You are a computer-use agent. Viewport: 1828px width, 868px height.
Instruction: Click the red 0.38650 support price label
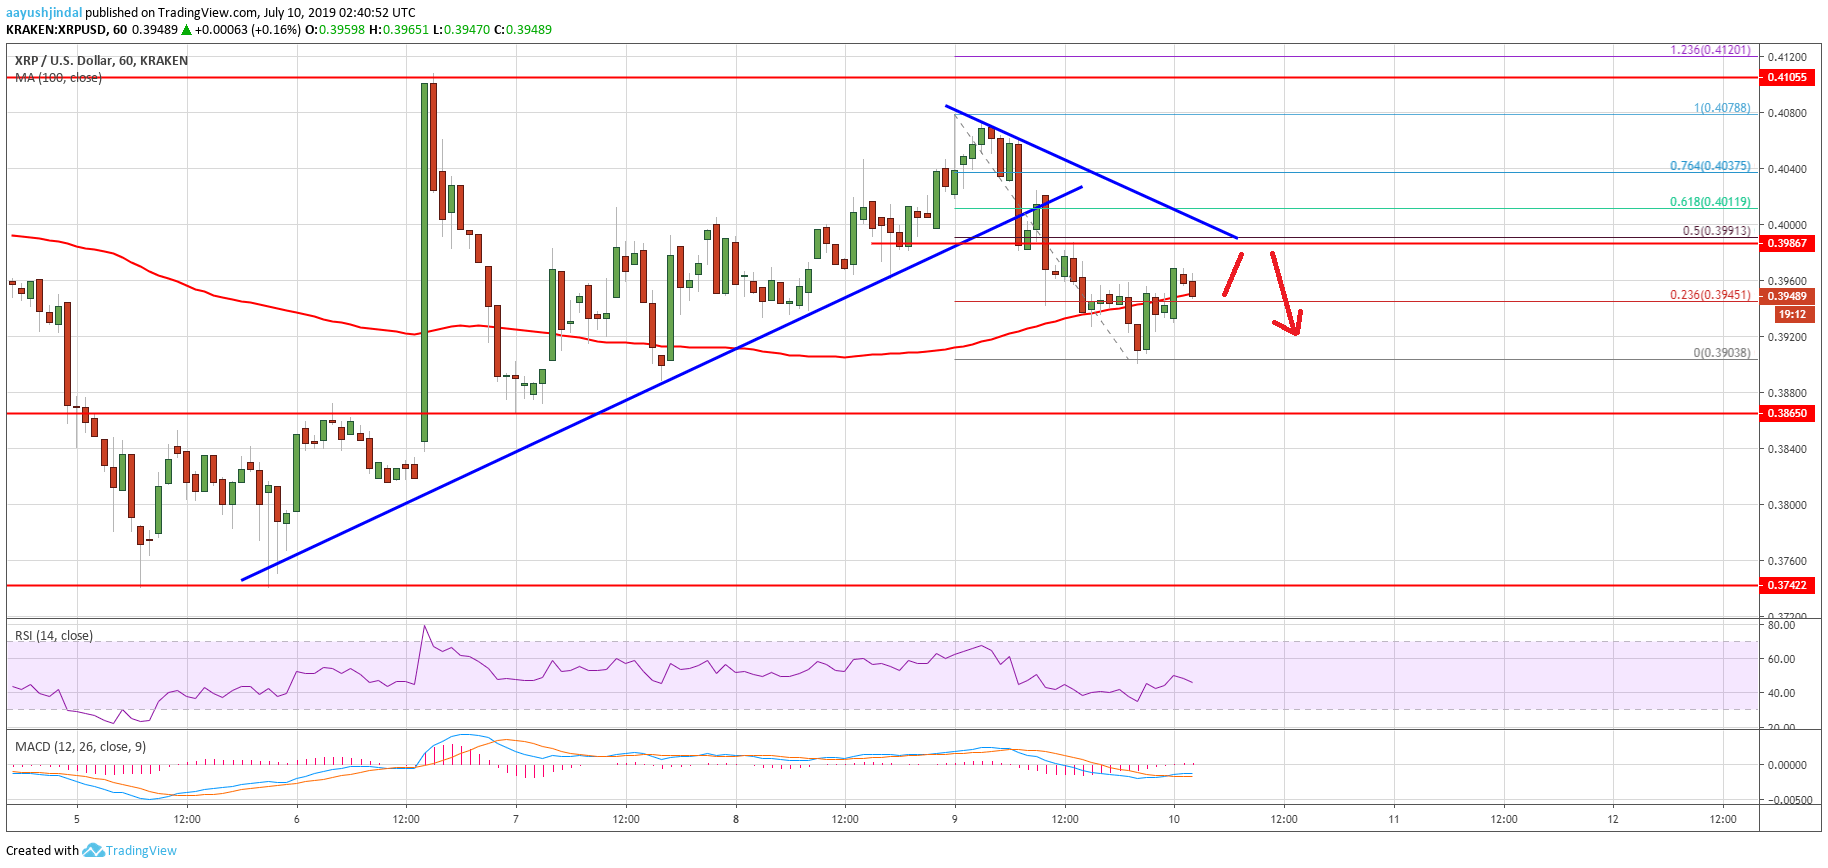[1788, 413]
